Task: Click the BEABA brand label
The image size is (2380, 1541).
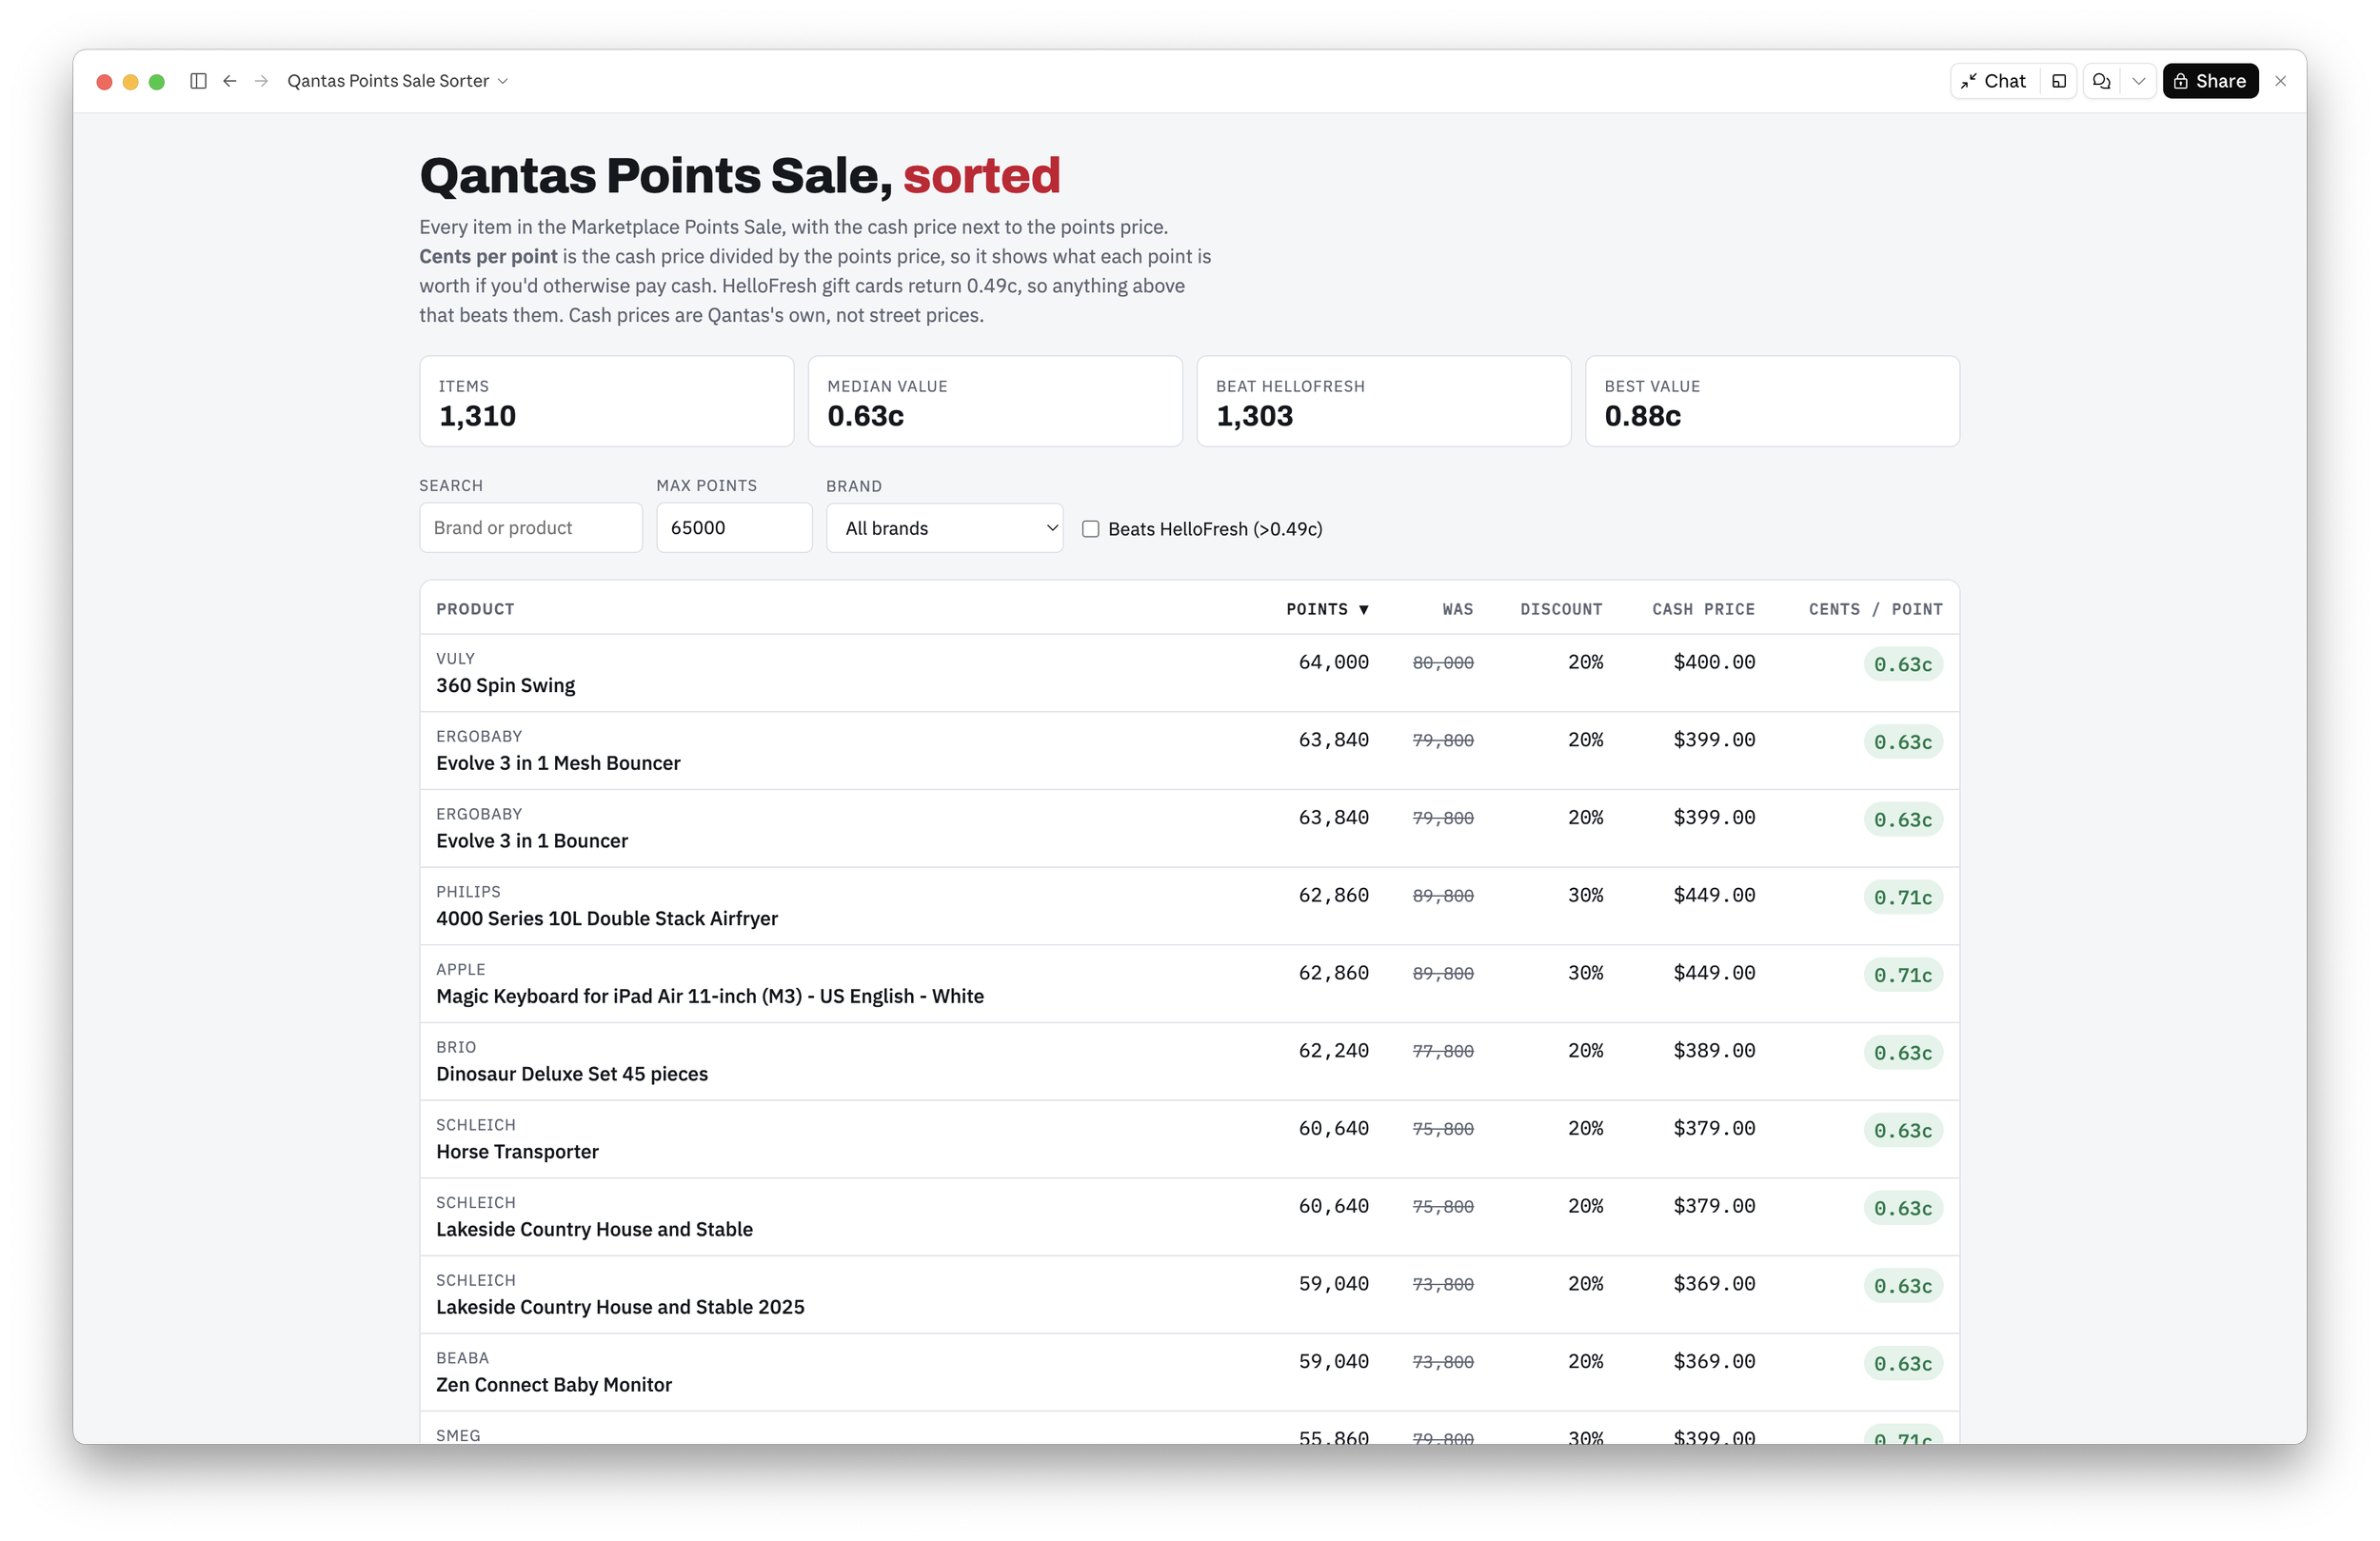Action: (462, 1358)
